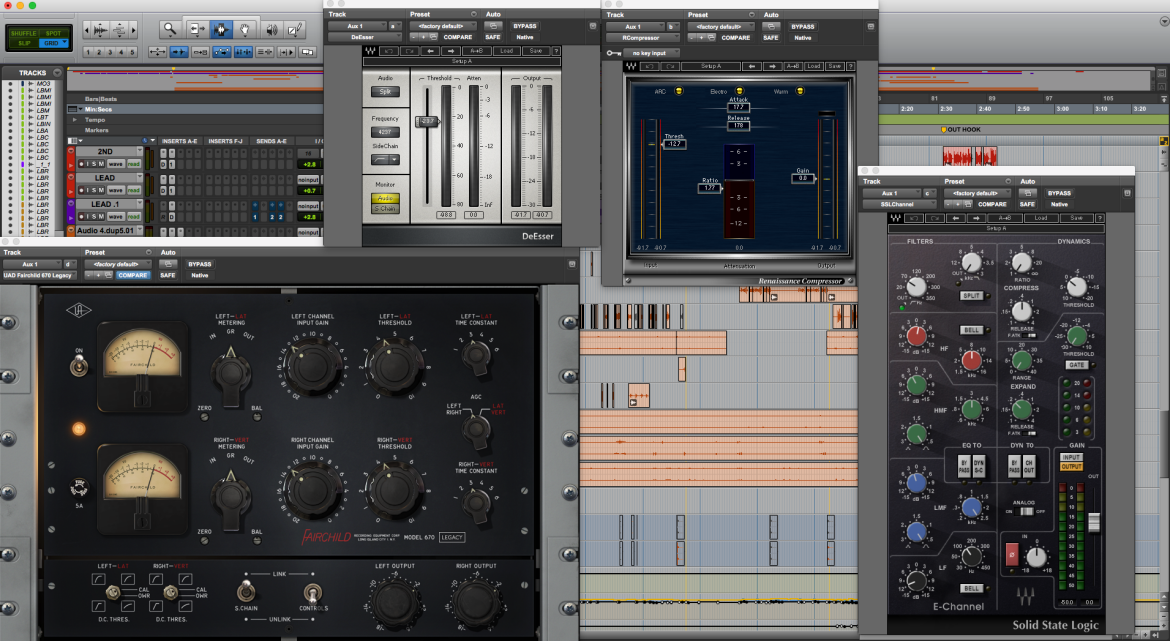Image resolution: width=1170 pixels, height=641 pixels.
Task: Open the RCompressor question mark help
Action: [x=851, y=66]
